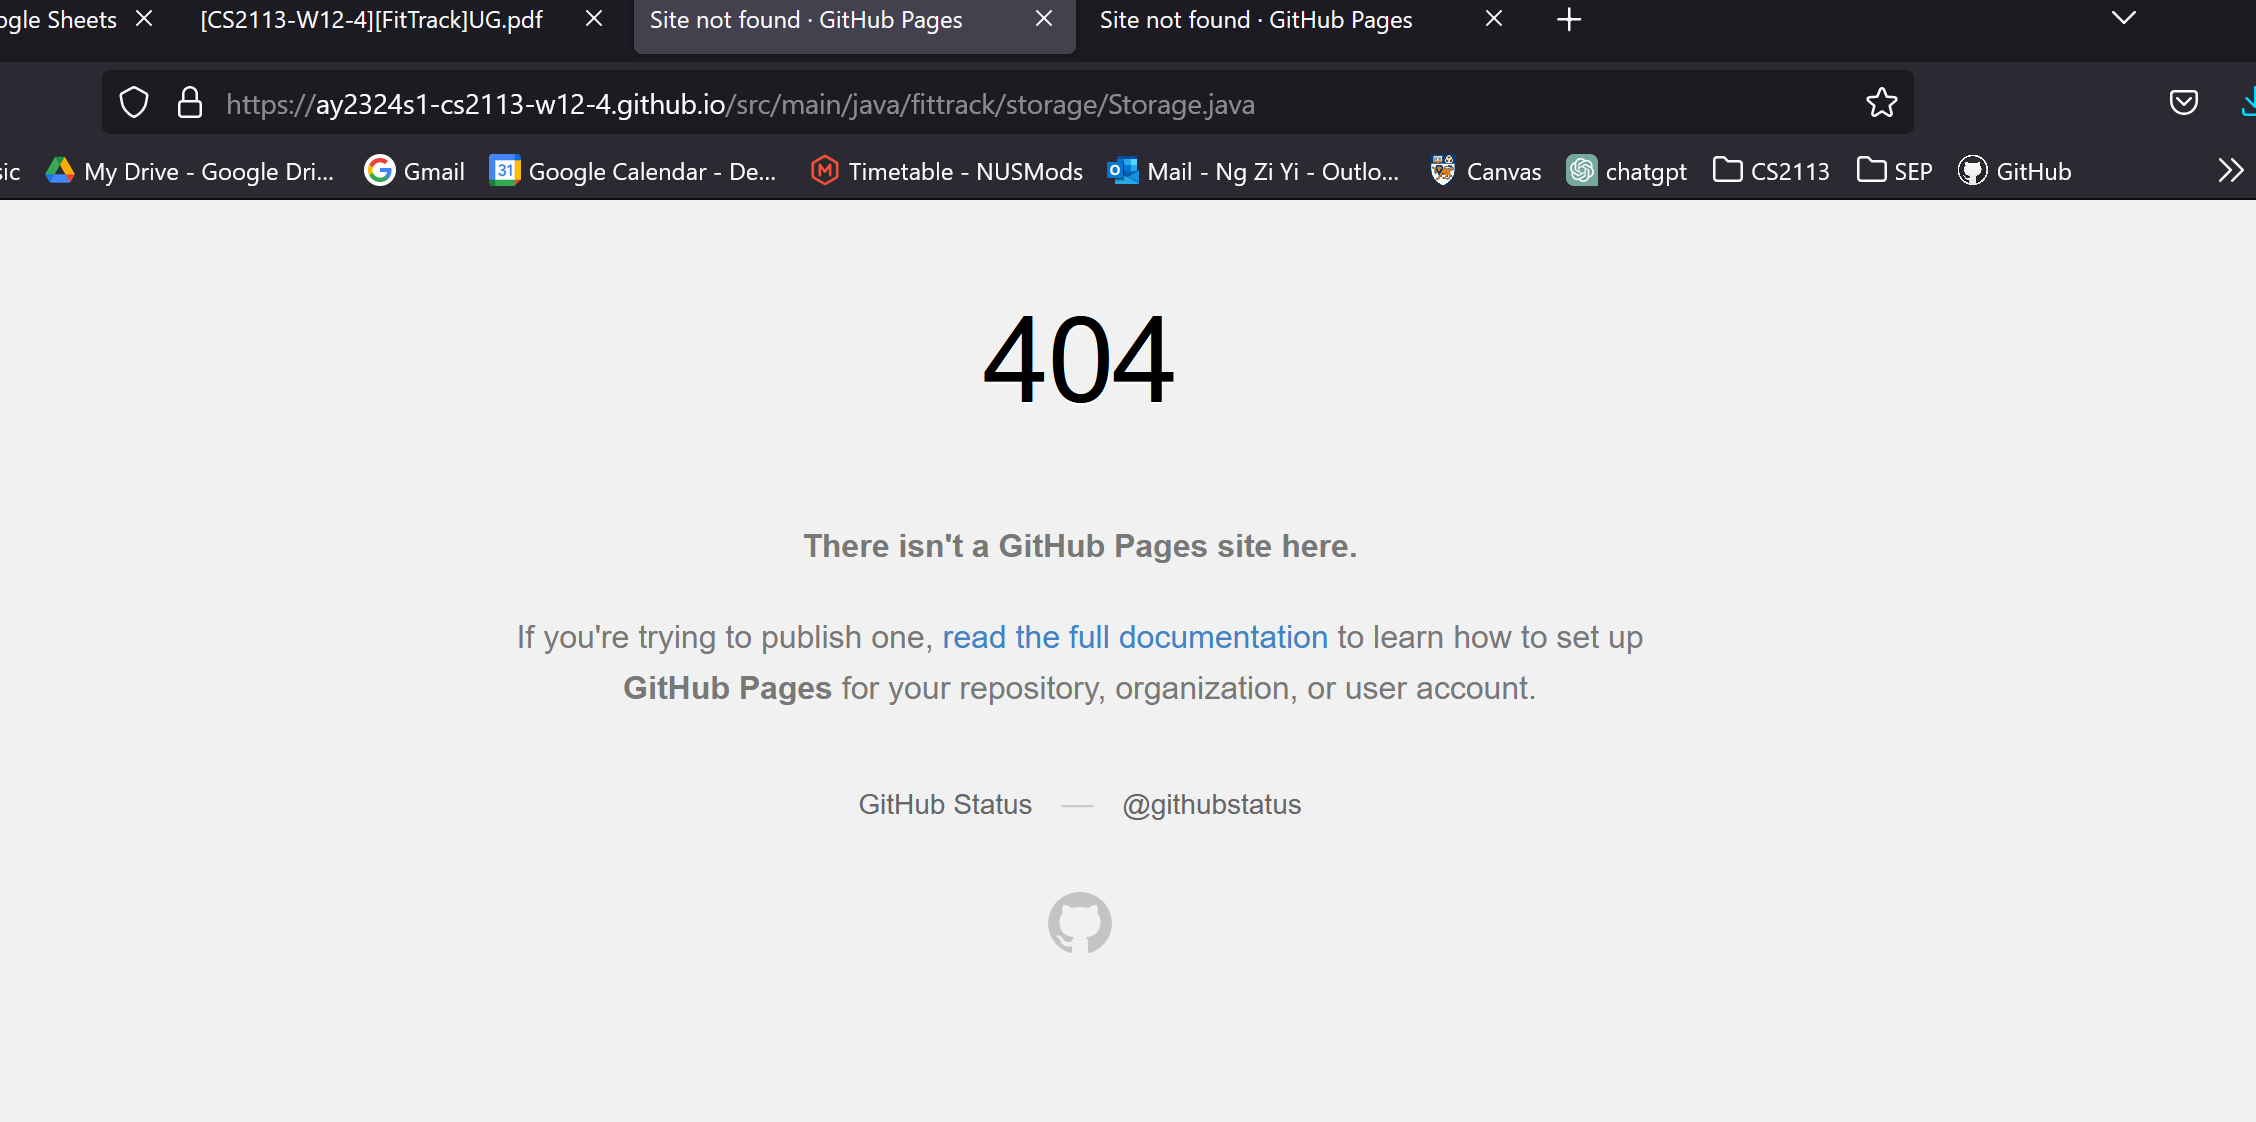Close the active Site not found tab
This screenshot has width=2256, height=1122.
pyautogui.click(x=1044, y=19)
